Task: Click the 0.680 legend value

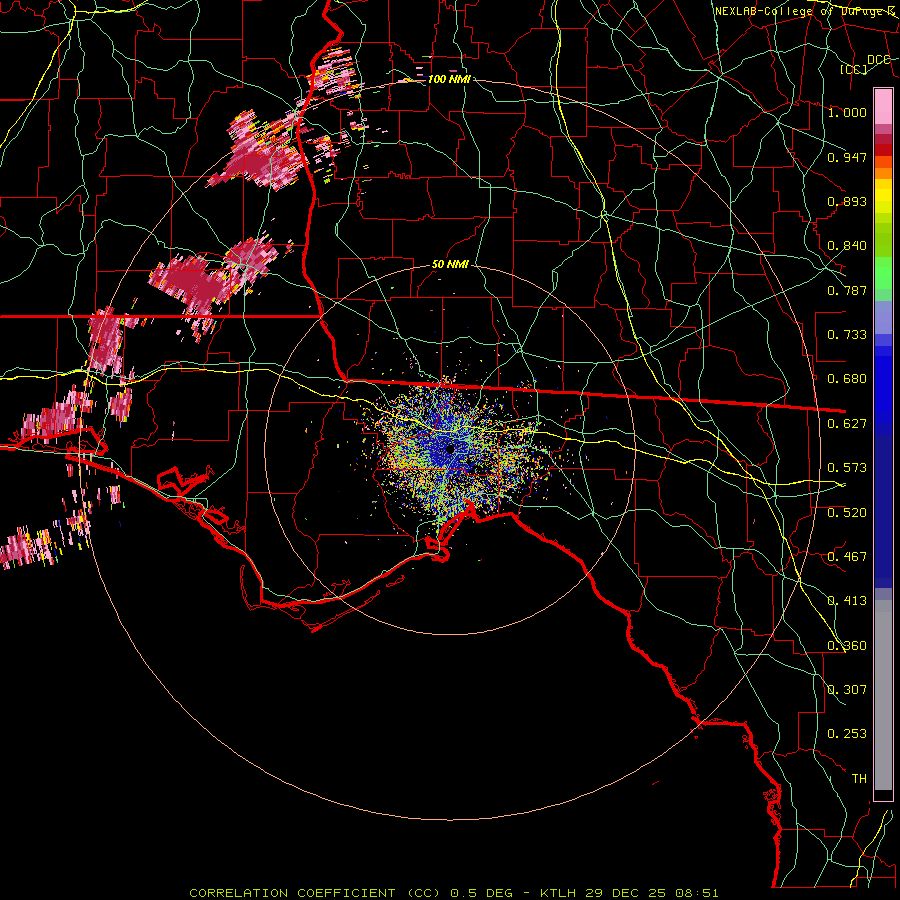Action: [847, 378]
